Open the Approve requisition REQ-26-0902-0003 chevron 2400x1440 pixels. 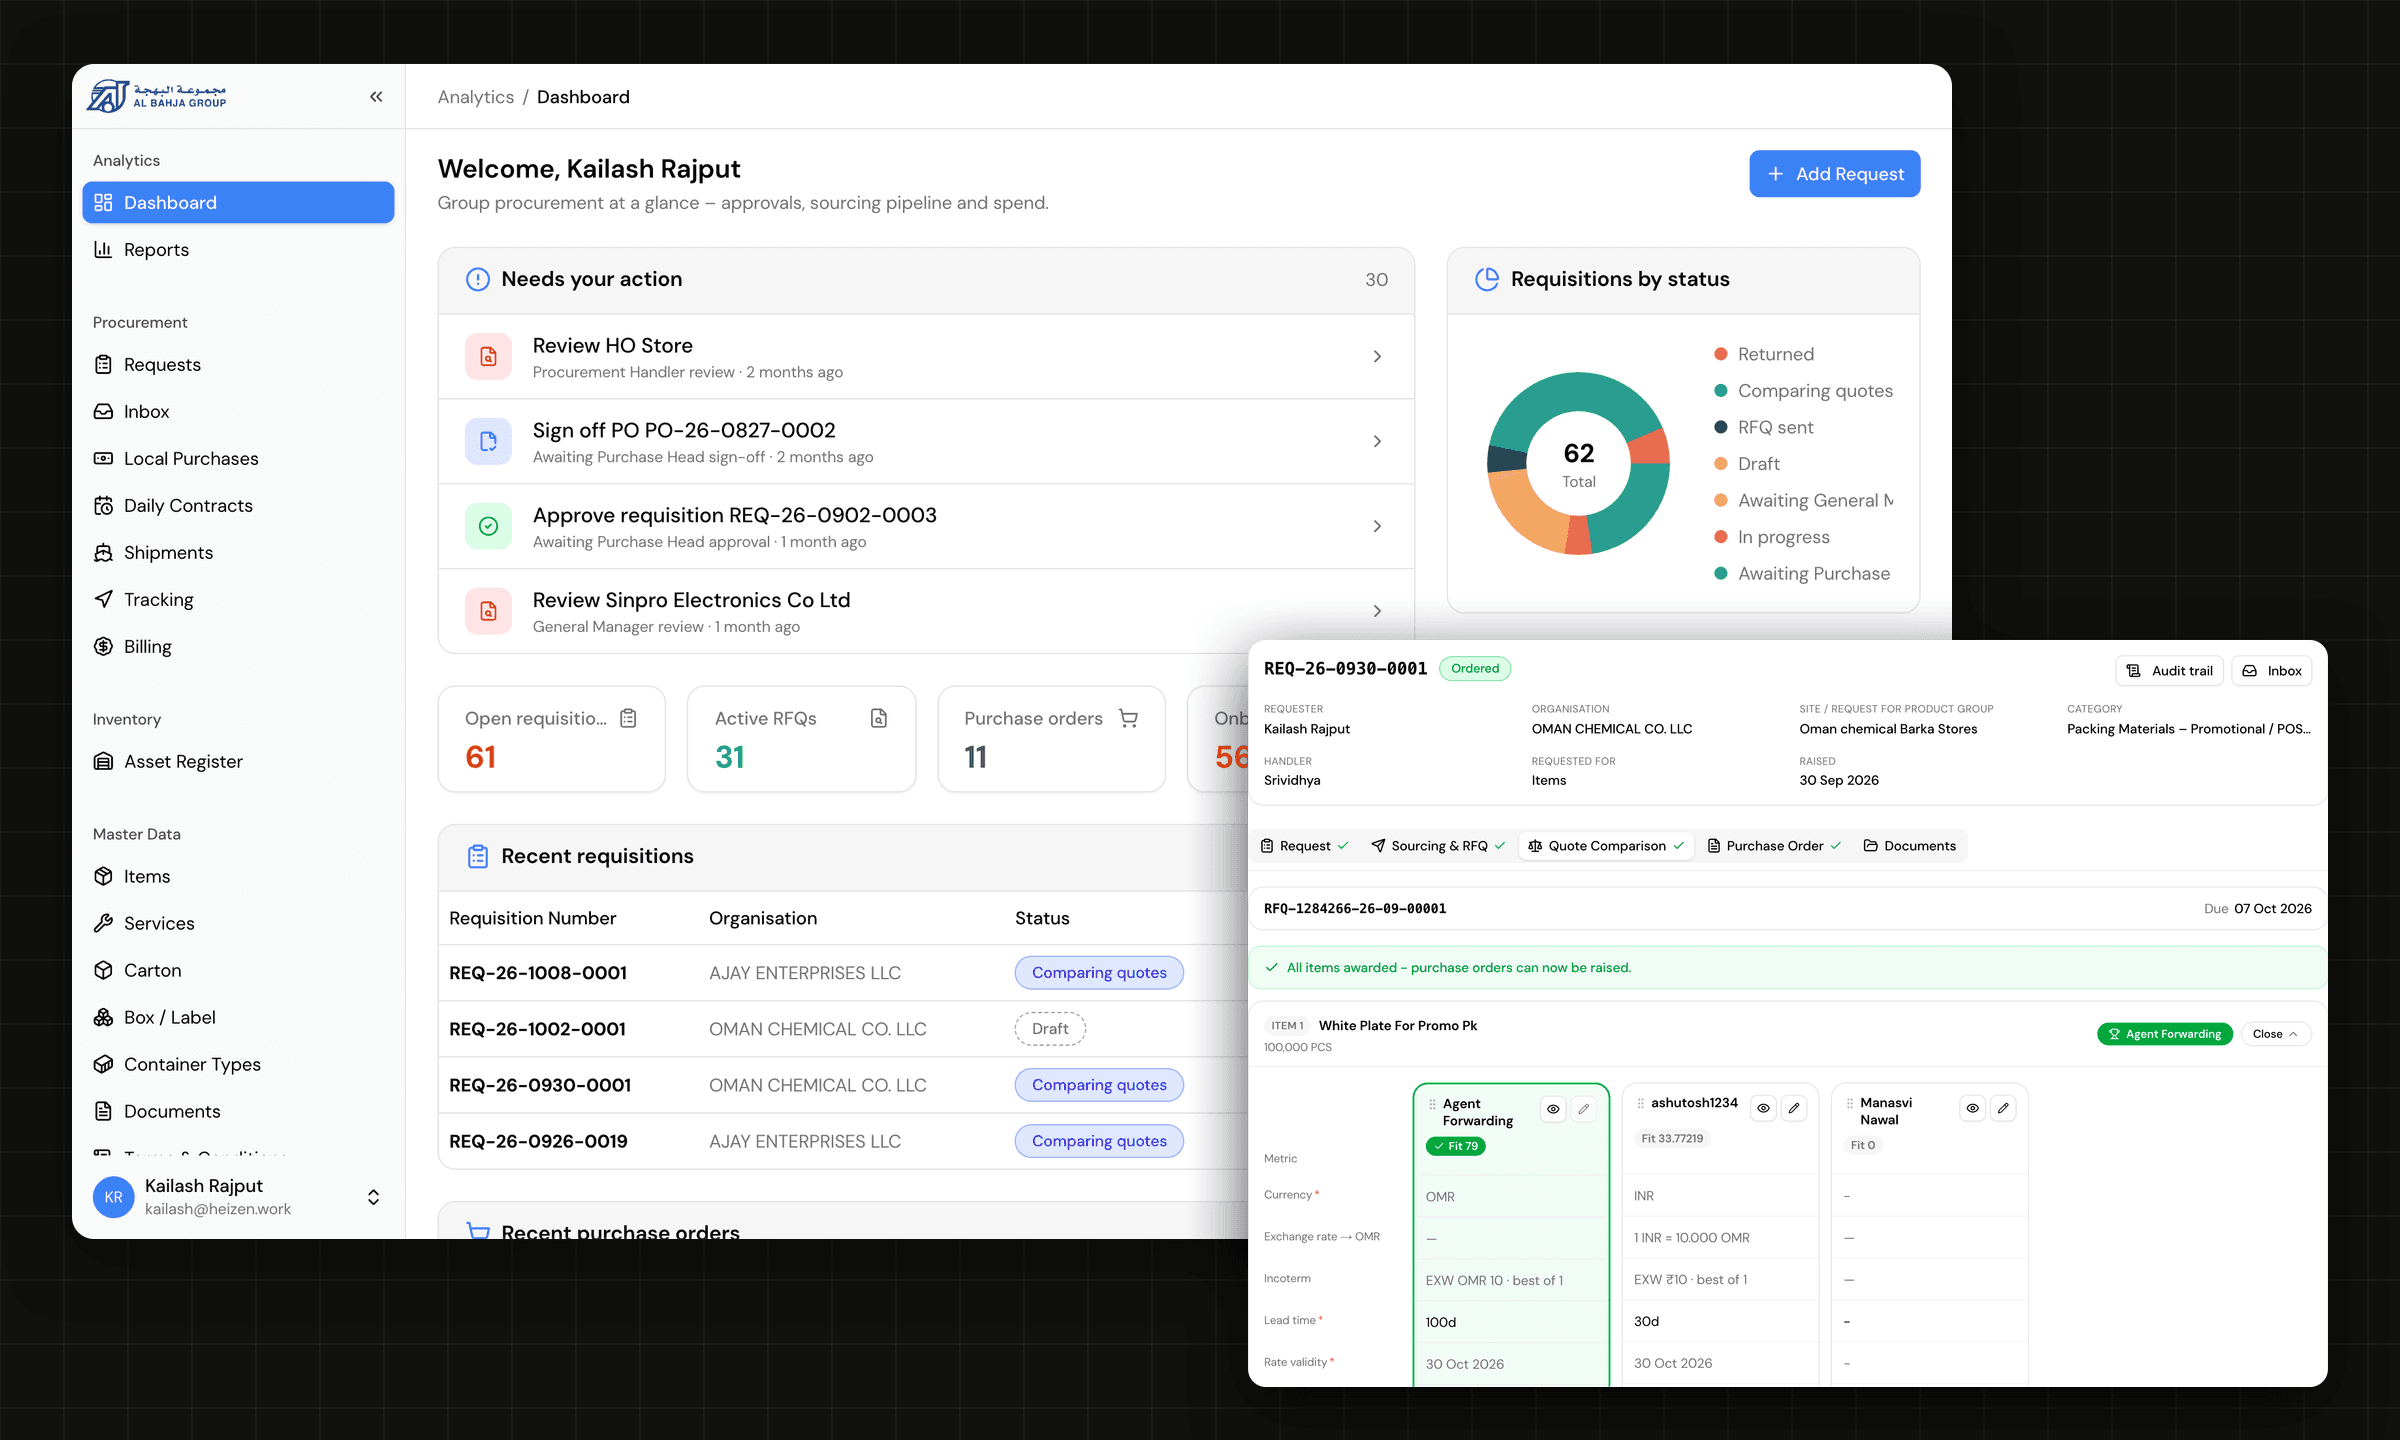pyautogui.click(x=1377, y=527)
